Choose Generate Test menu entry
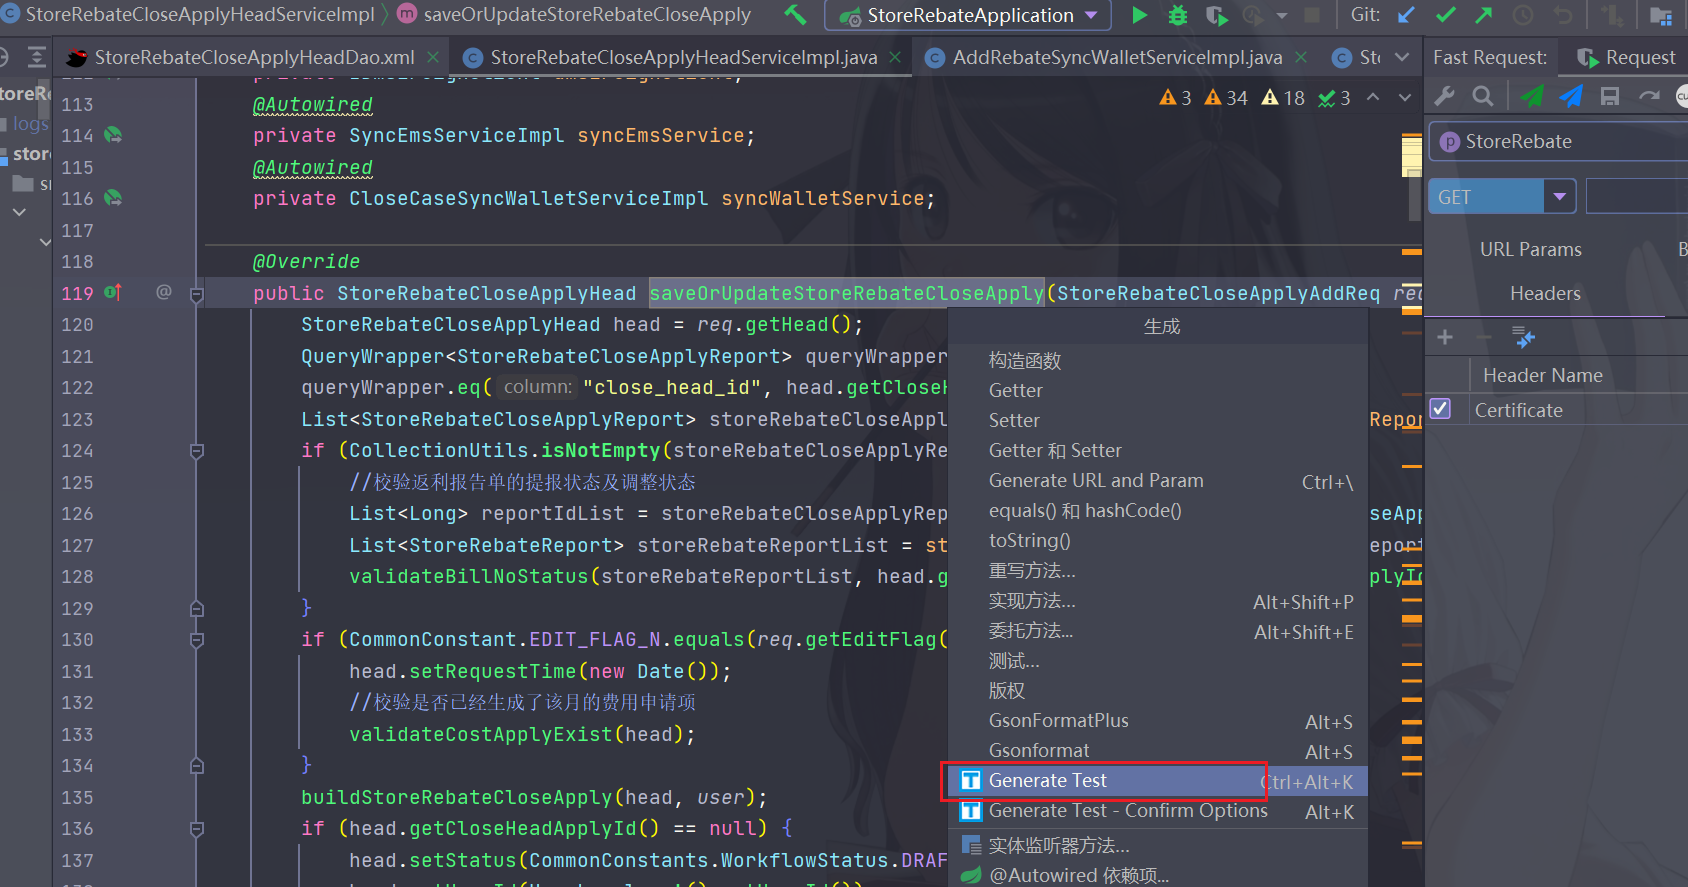The width and height of the screenshot is (1688, 887). (1157, 780)
